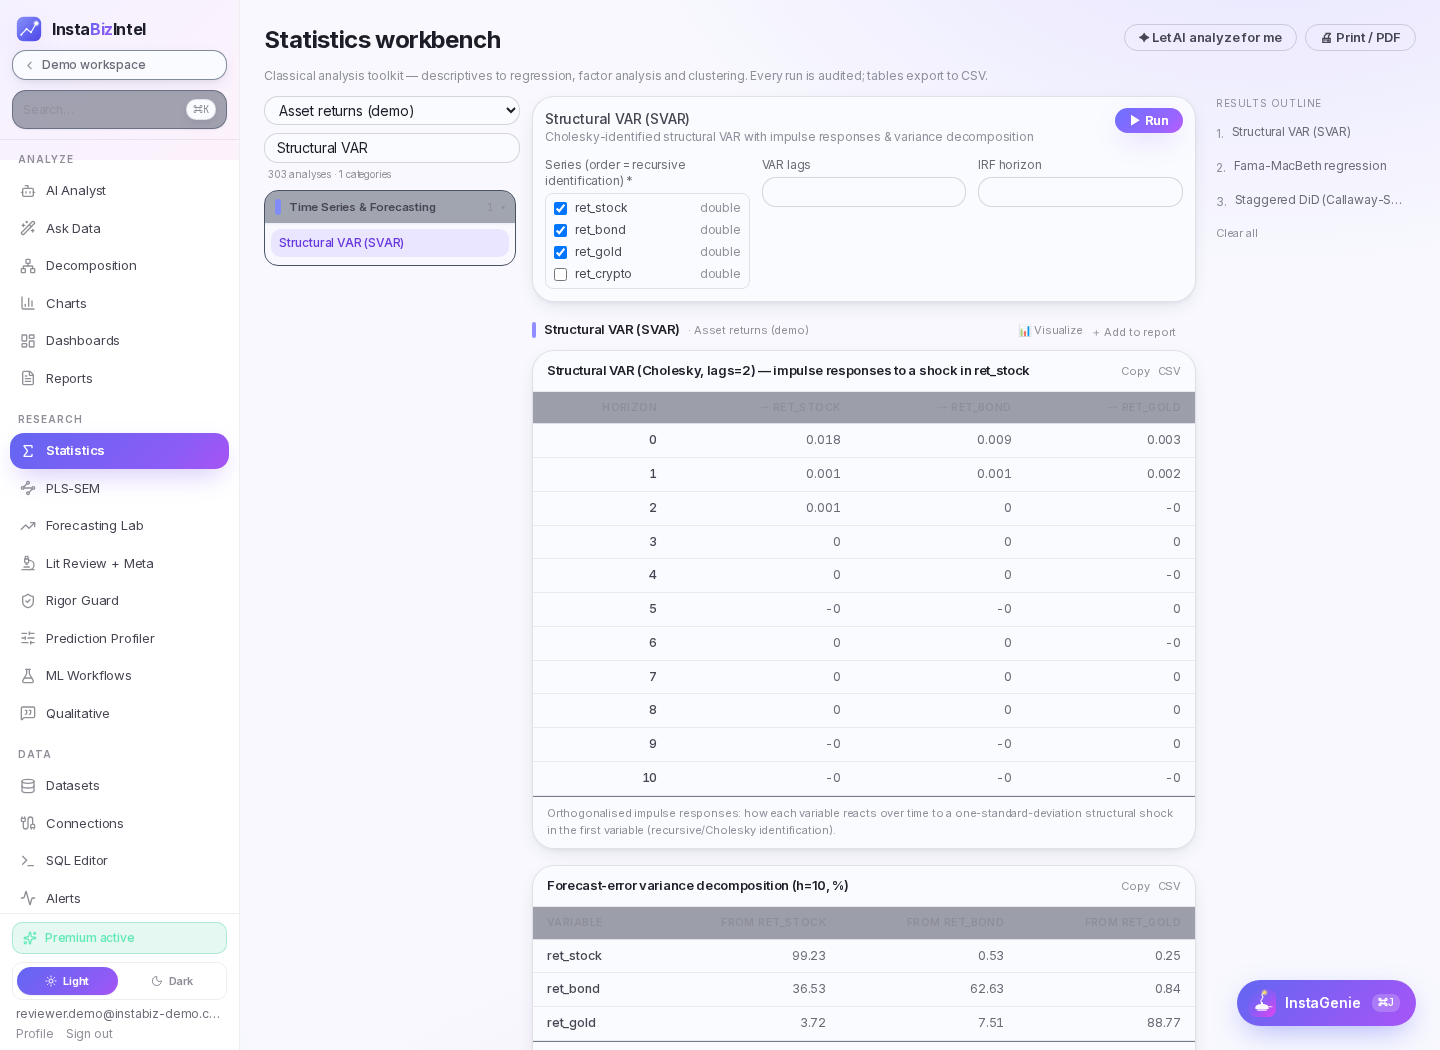1440x1050 pixels.
Task: Open Prediction Profiler sliders icon
Action: [28, 639]
